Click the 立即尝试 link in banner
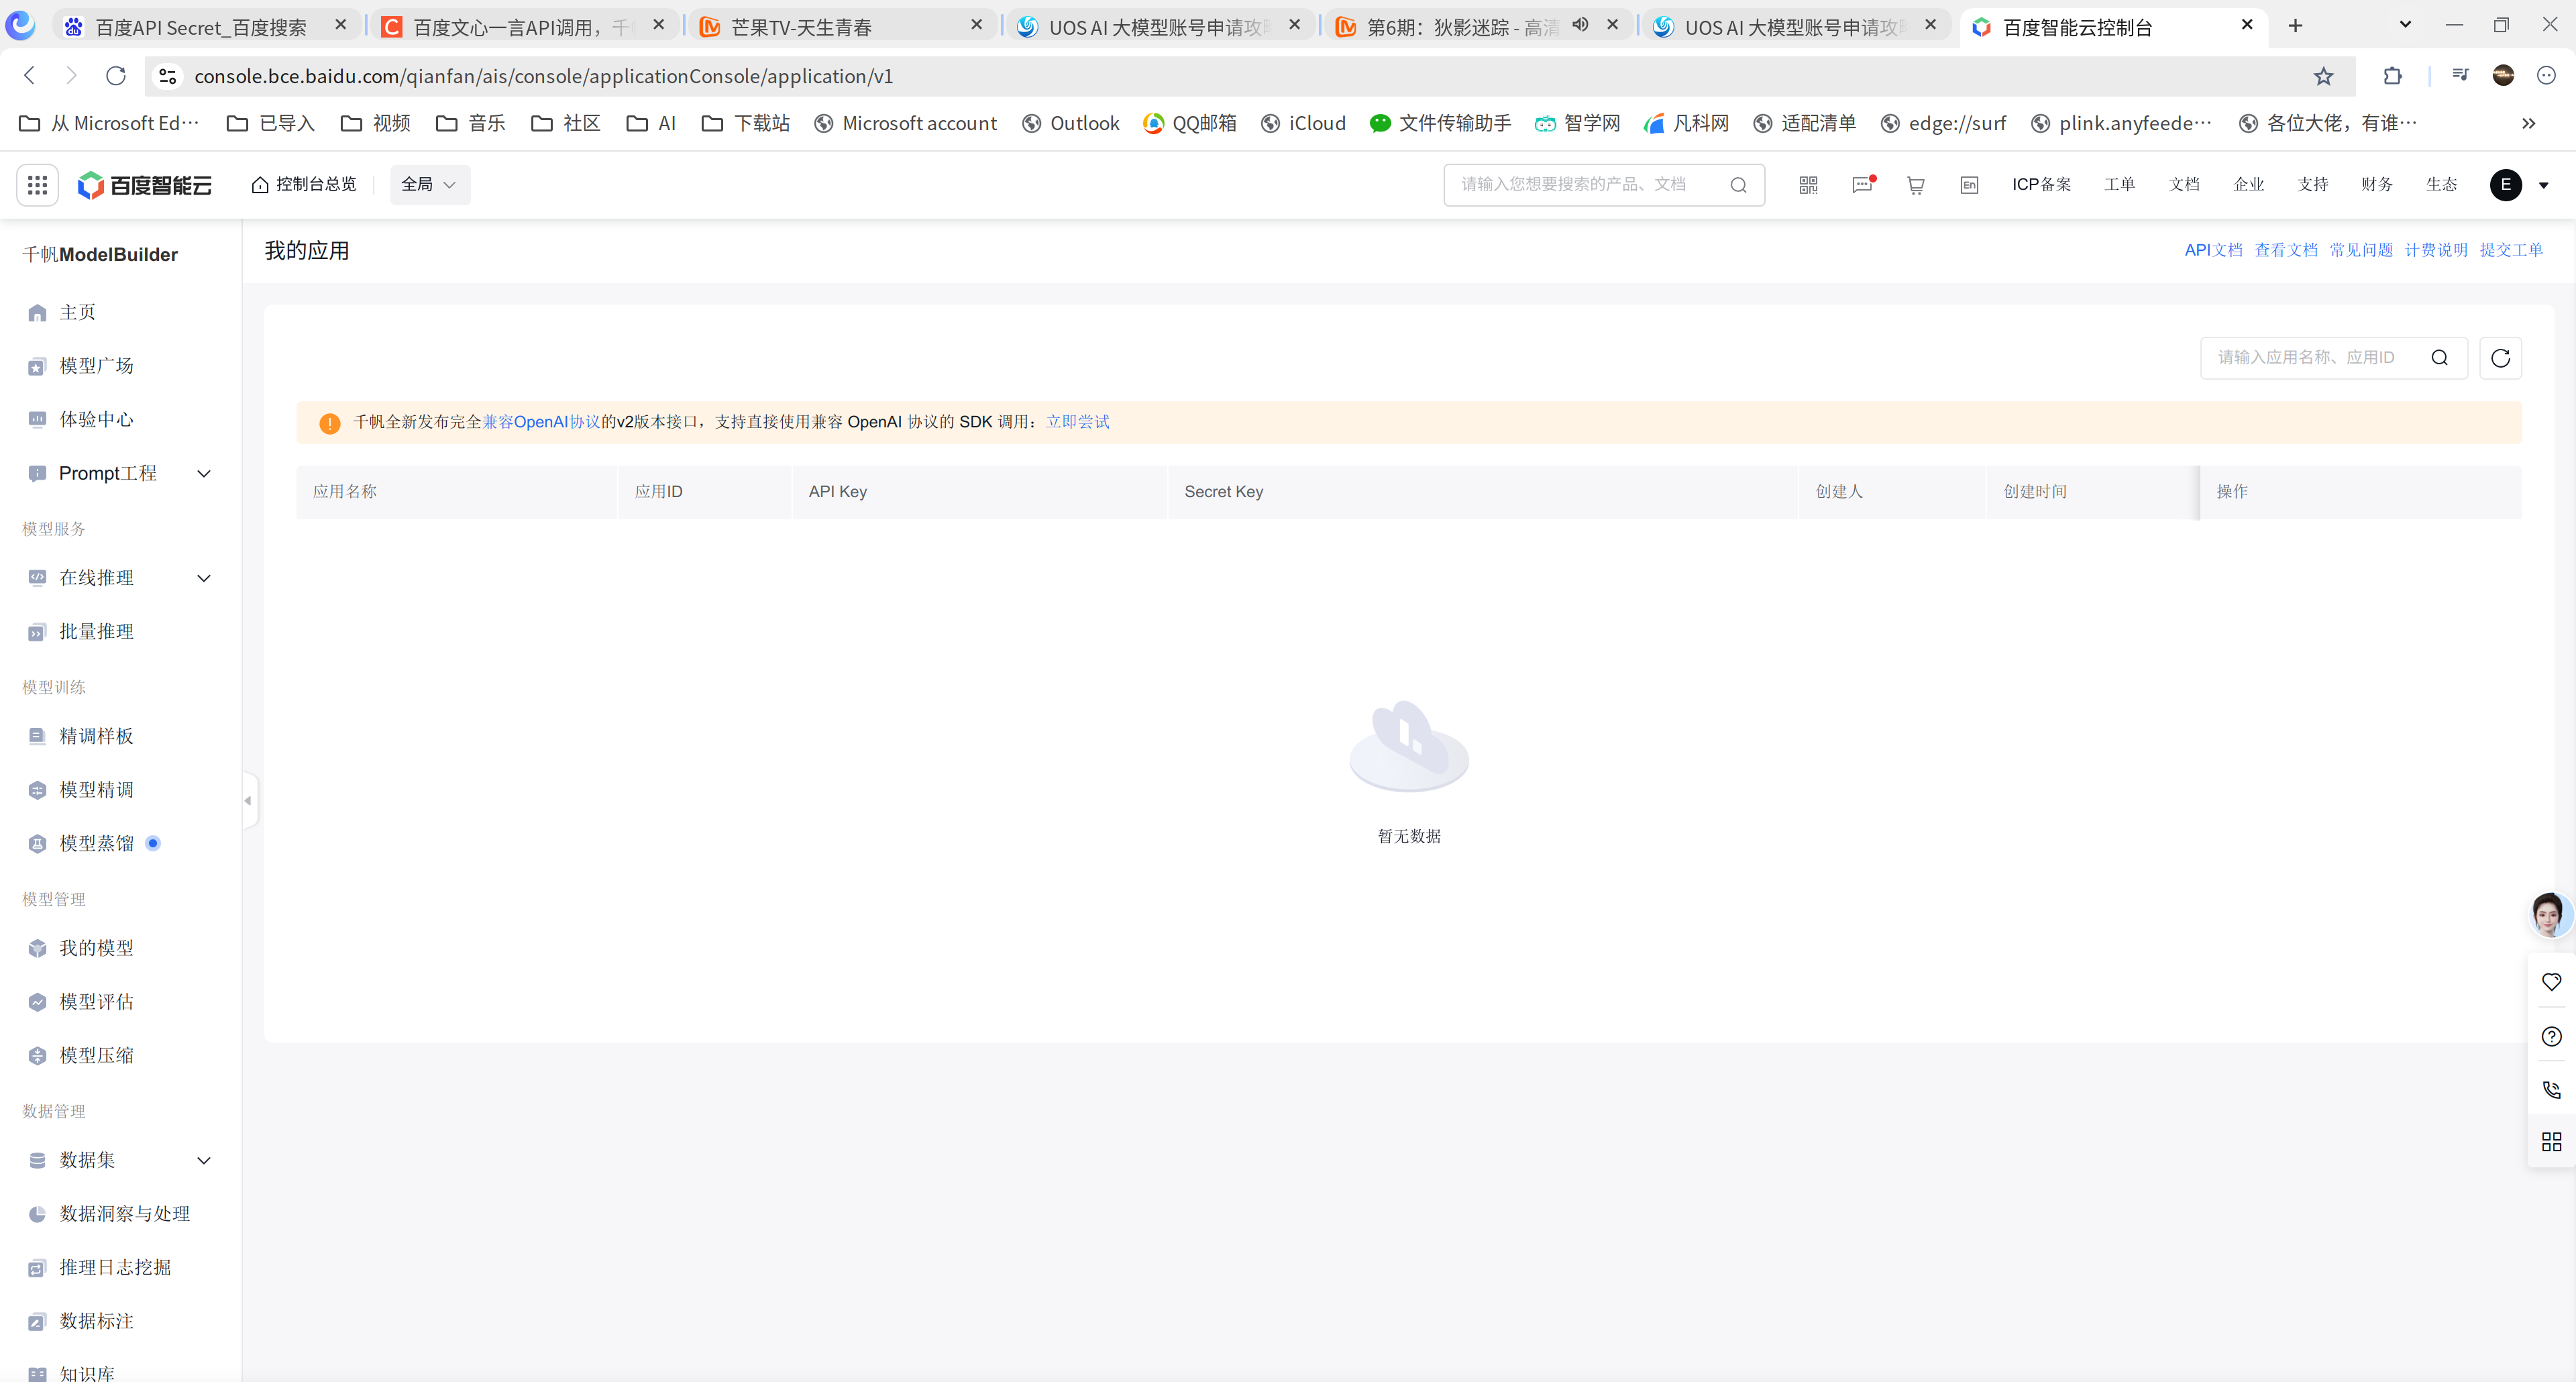Image resolution: width=2576 pixels, height=1382 pixels. point(1078,422)
